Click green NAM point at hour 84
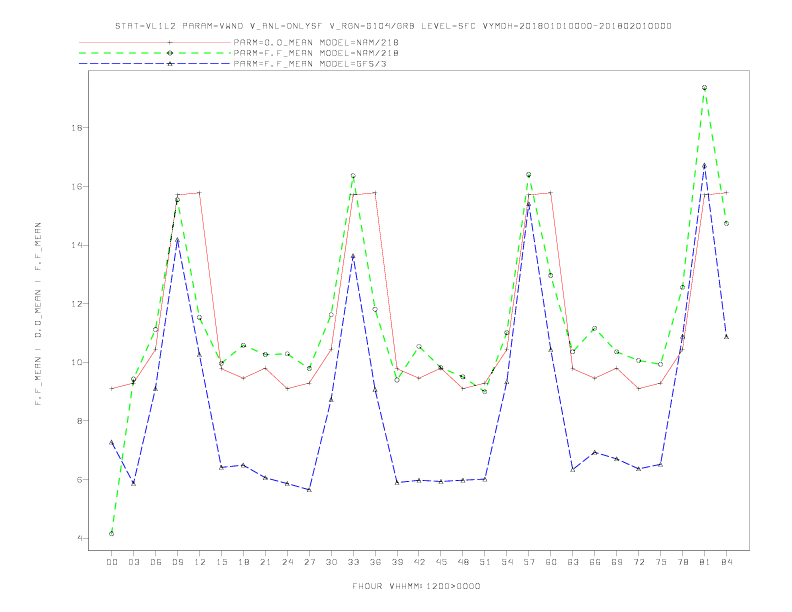The width and height of the screenshot is (792, 612). tap(726, 223)
